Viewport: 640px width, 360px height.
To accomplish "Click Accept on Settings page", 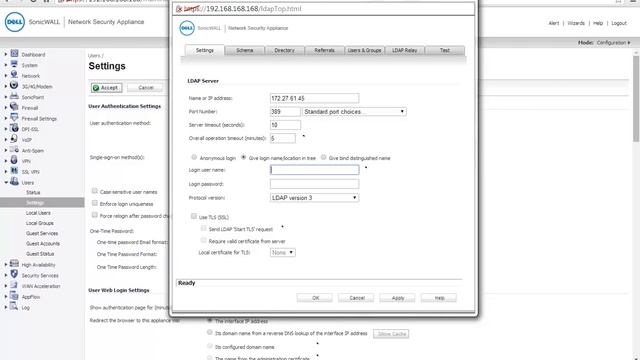I will click(107, 88).
